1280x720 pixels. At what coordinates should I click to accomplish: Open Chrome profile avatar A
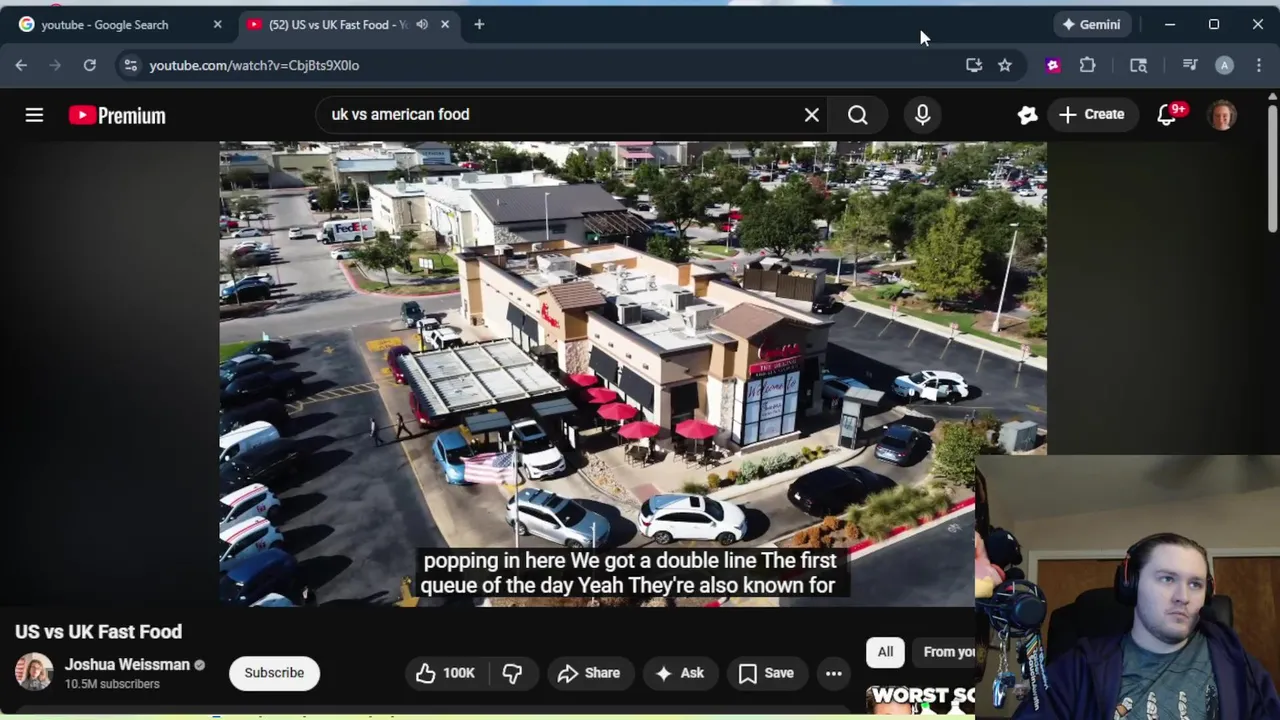[x=1224, y=65]
